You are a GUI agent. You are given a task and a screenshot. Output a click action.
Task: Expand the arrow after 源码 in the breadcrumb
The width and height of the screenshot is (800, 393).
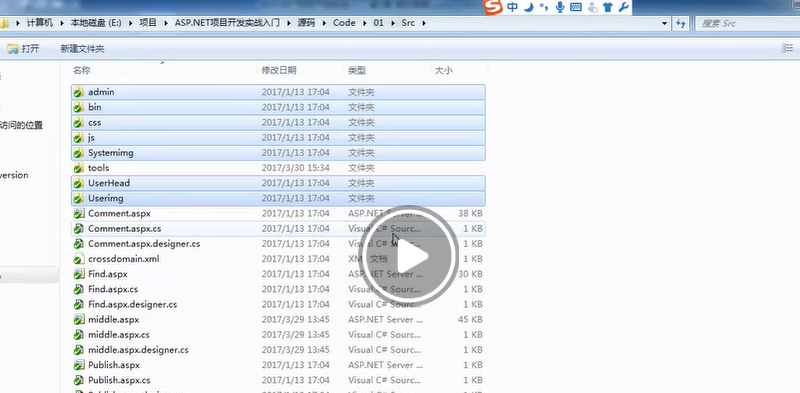pyautogui.click(x=325, y=23)
